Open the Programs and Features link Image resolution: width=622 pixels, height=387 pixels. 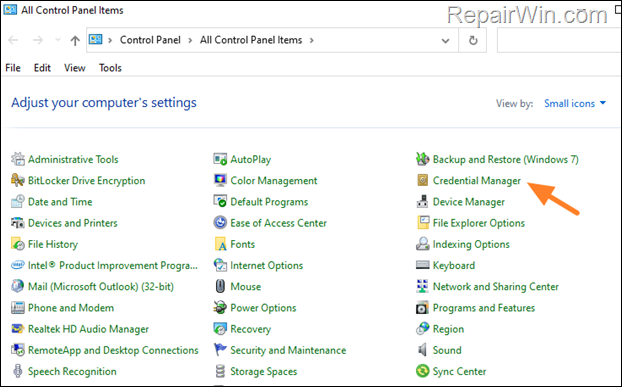pyautogui.click(x=484, y=308)
